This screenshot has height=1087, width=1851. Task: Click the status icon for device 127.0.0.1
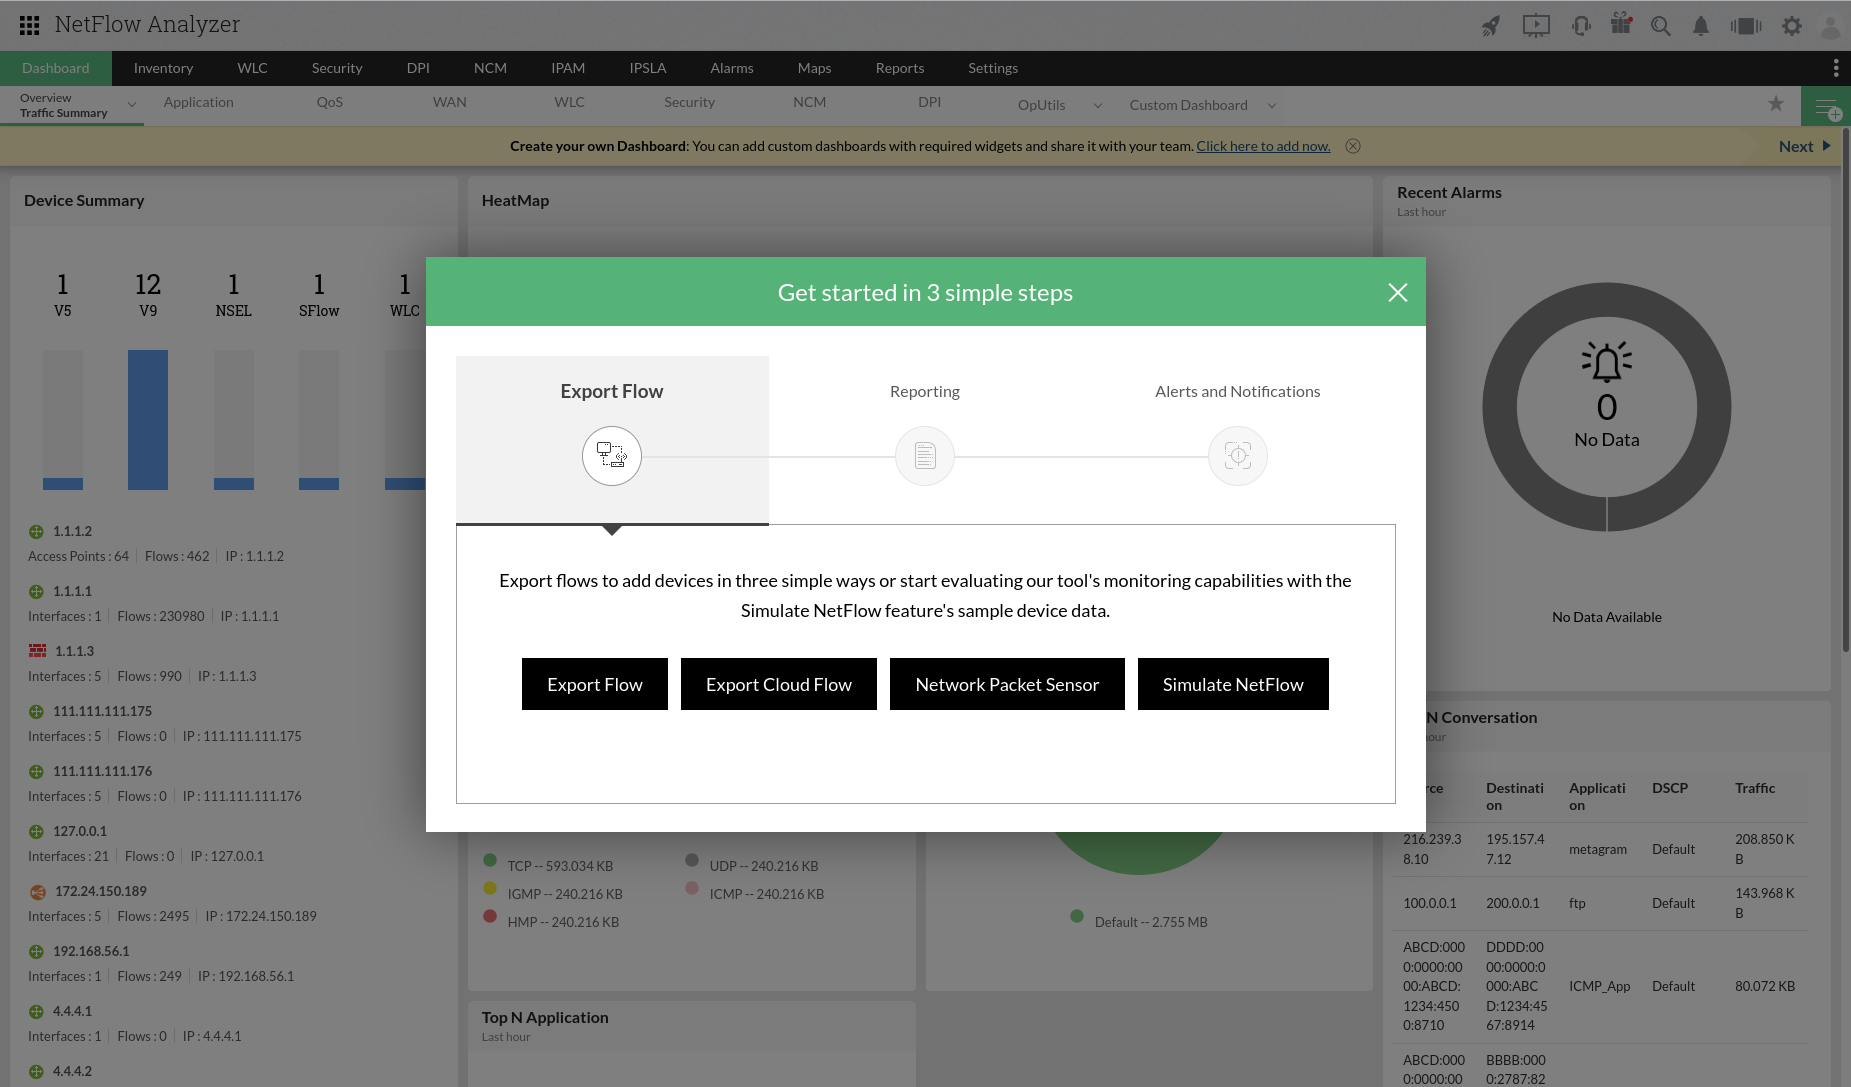pos(36,832)
